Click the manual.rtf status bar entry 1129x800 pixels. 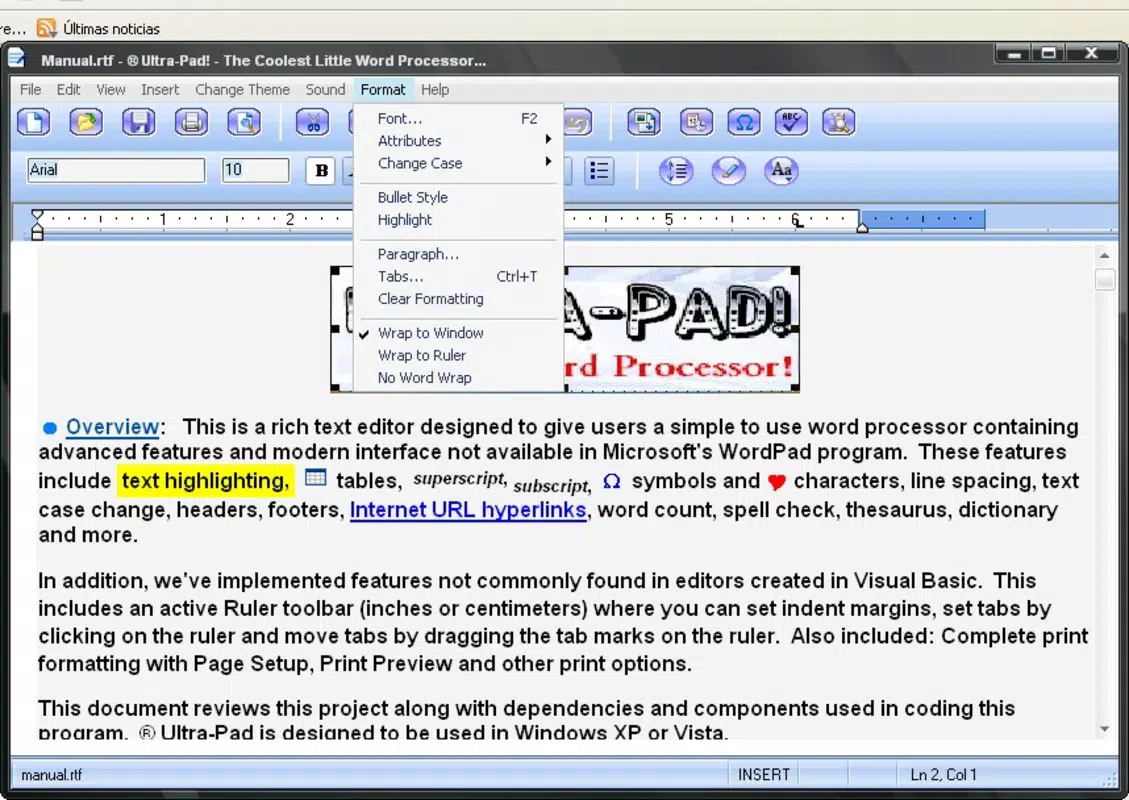point(52,776)
